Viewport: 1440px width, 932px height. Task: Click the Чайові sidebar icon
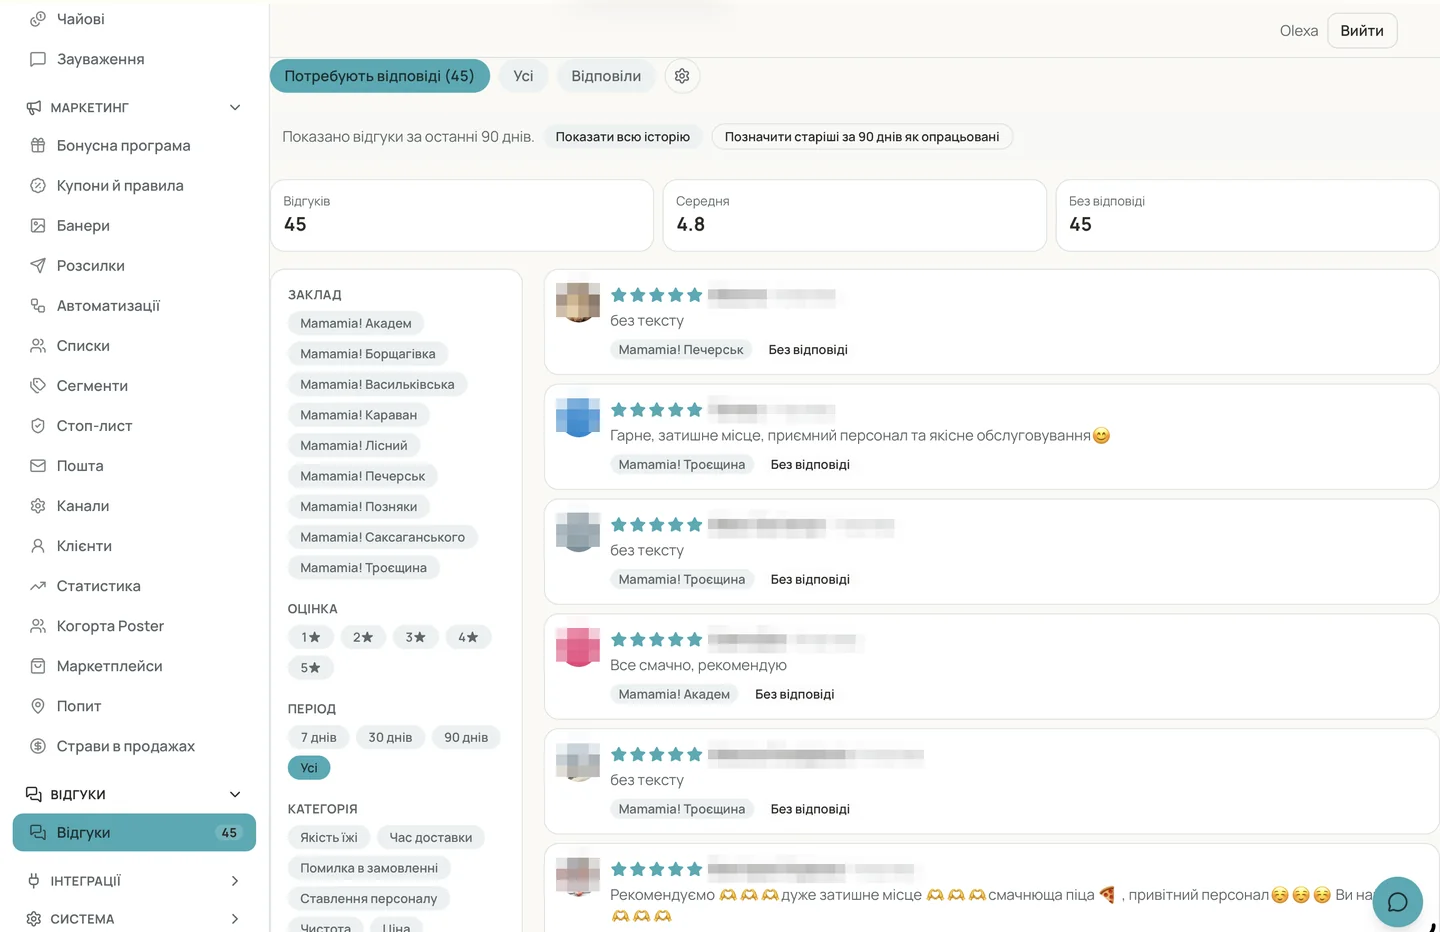tap(38, 19)
